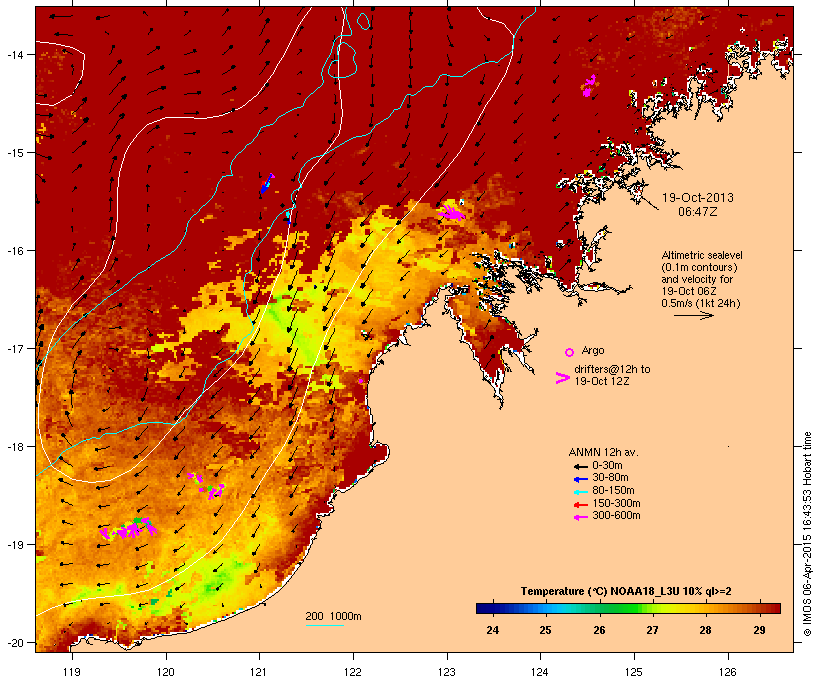Click the '0.5m/s (1kt 24h)' scale text
The width and height of the screenshot is (820, 680).
[x=701, y=303]
